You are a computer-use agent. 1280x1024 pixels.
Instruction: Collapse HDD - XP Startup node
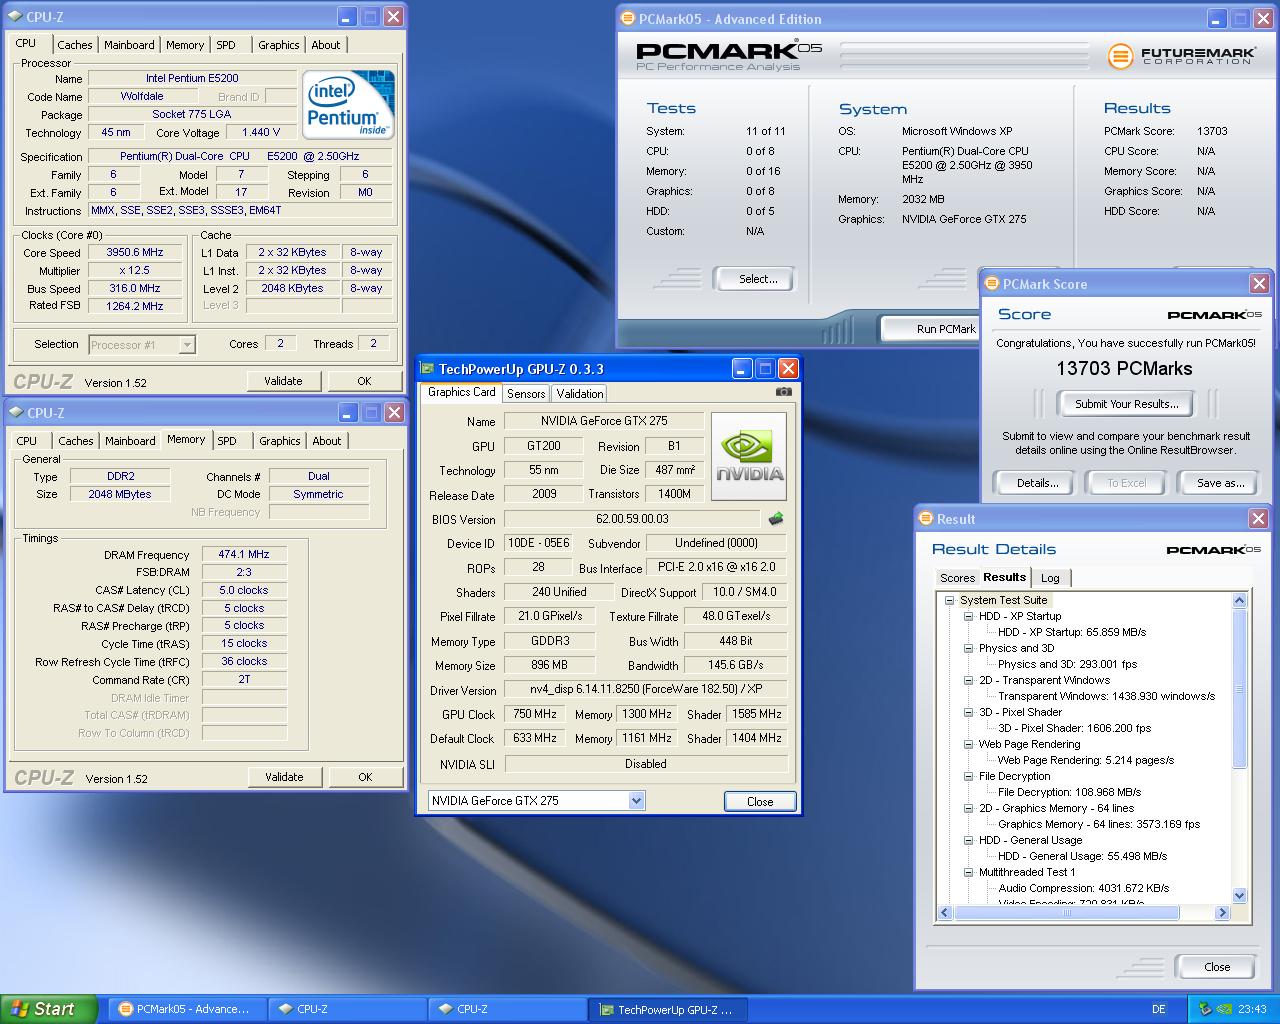(968, 616)
